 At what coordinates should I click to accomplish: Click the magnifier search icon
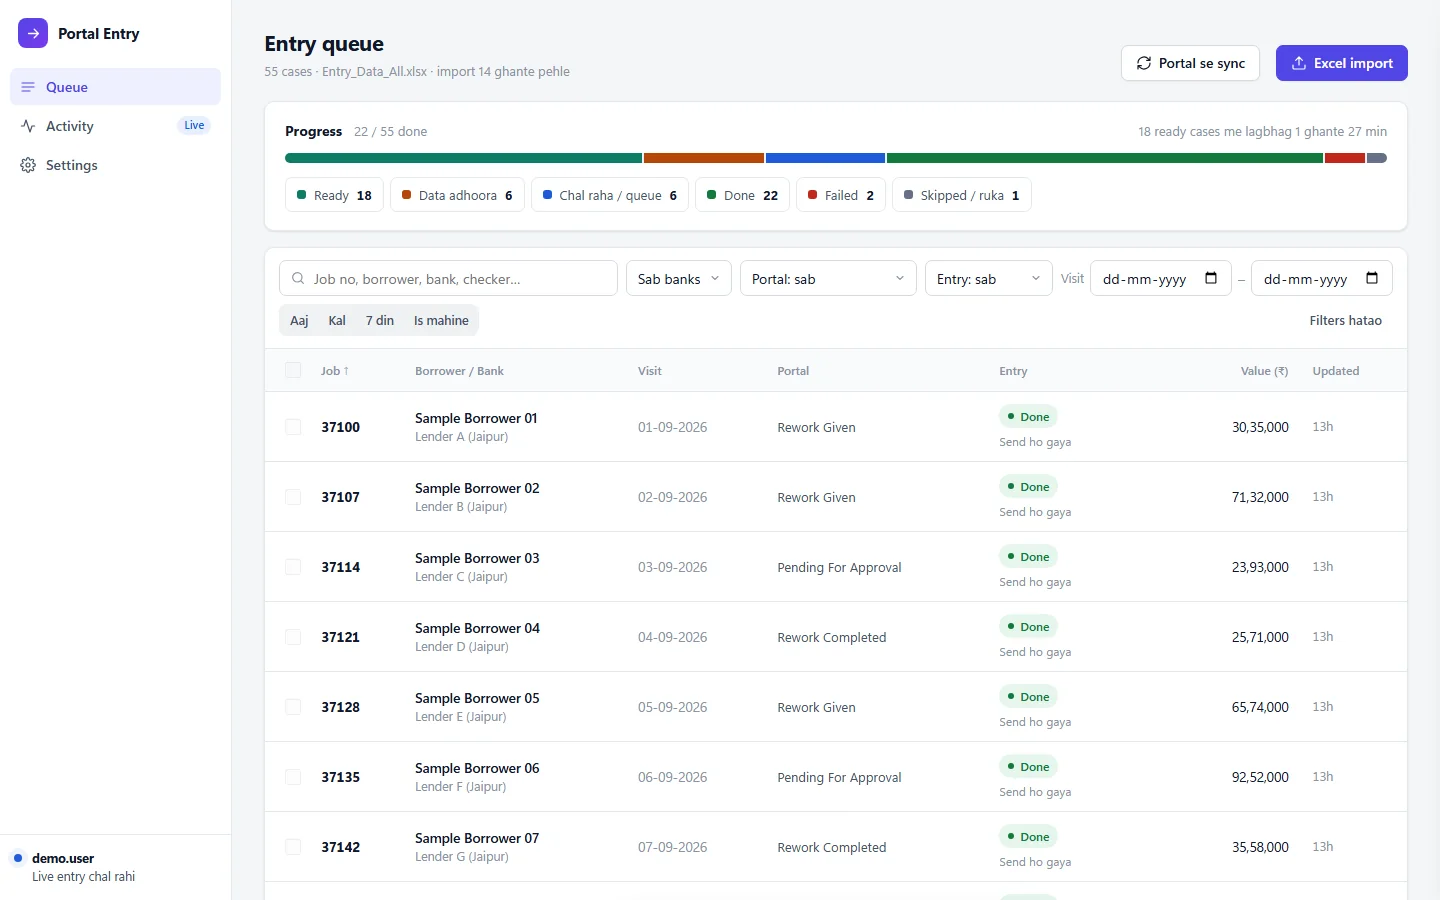pyautogui.click(x=298, y=279)
